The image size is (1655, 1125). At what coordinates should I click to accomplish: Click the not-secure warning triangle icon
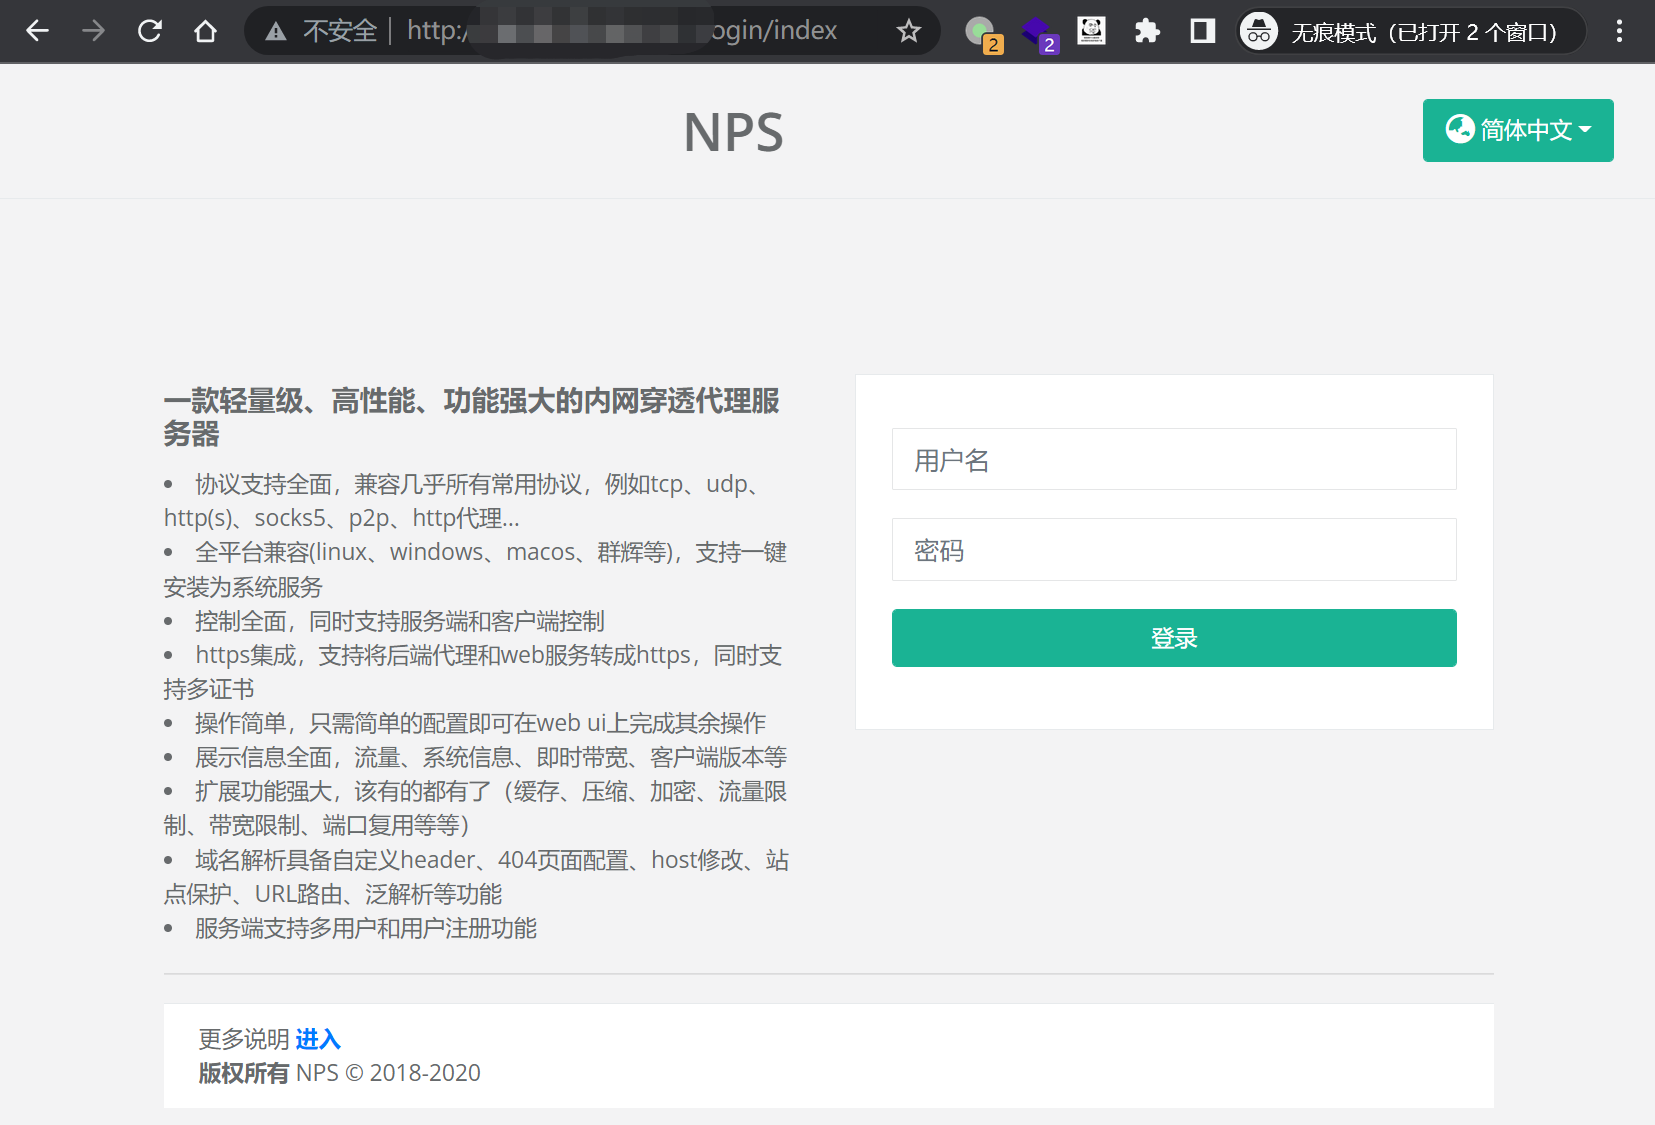coord(276,32)
